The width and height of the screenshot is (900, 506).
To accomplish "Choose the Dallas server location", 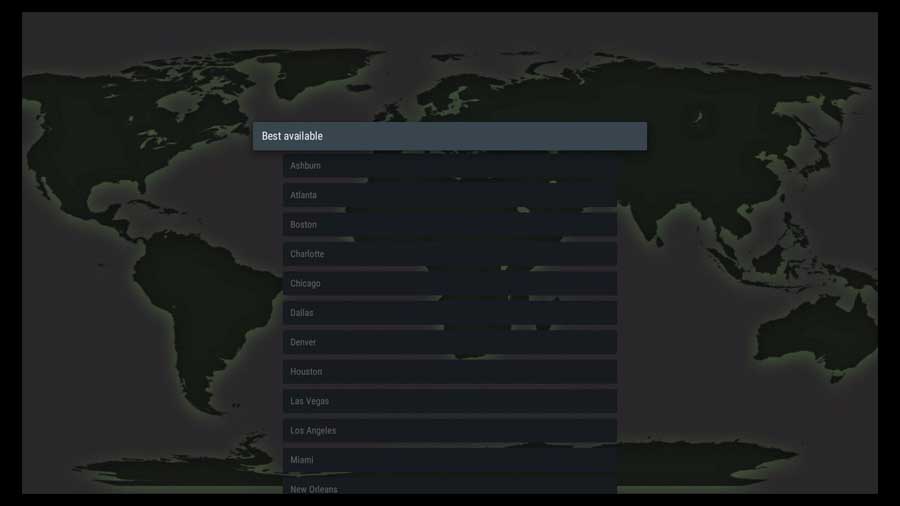I will click(x=449, y=313).
